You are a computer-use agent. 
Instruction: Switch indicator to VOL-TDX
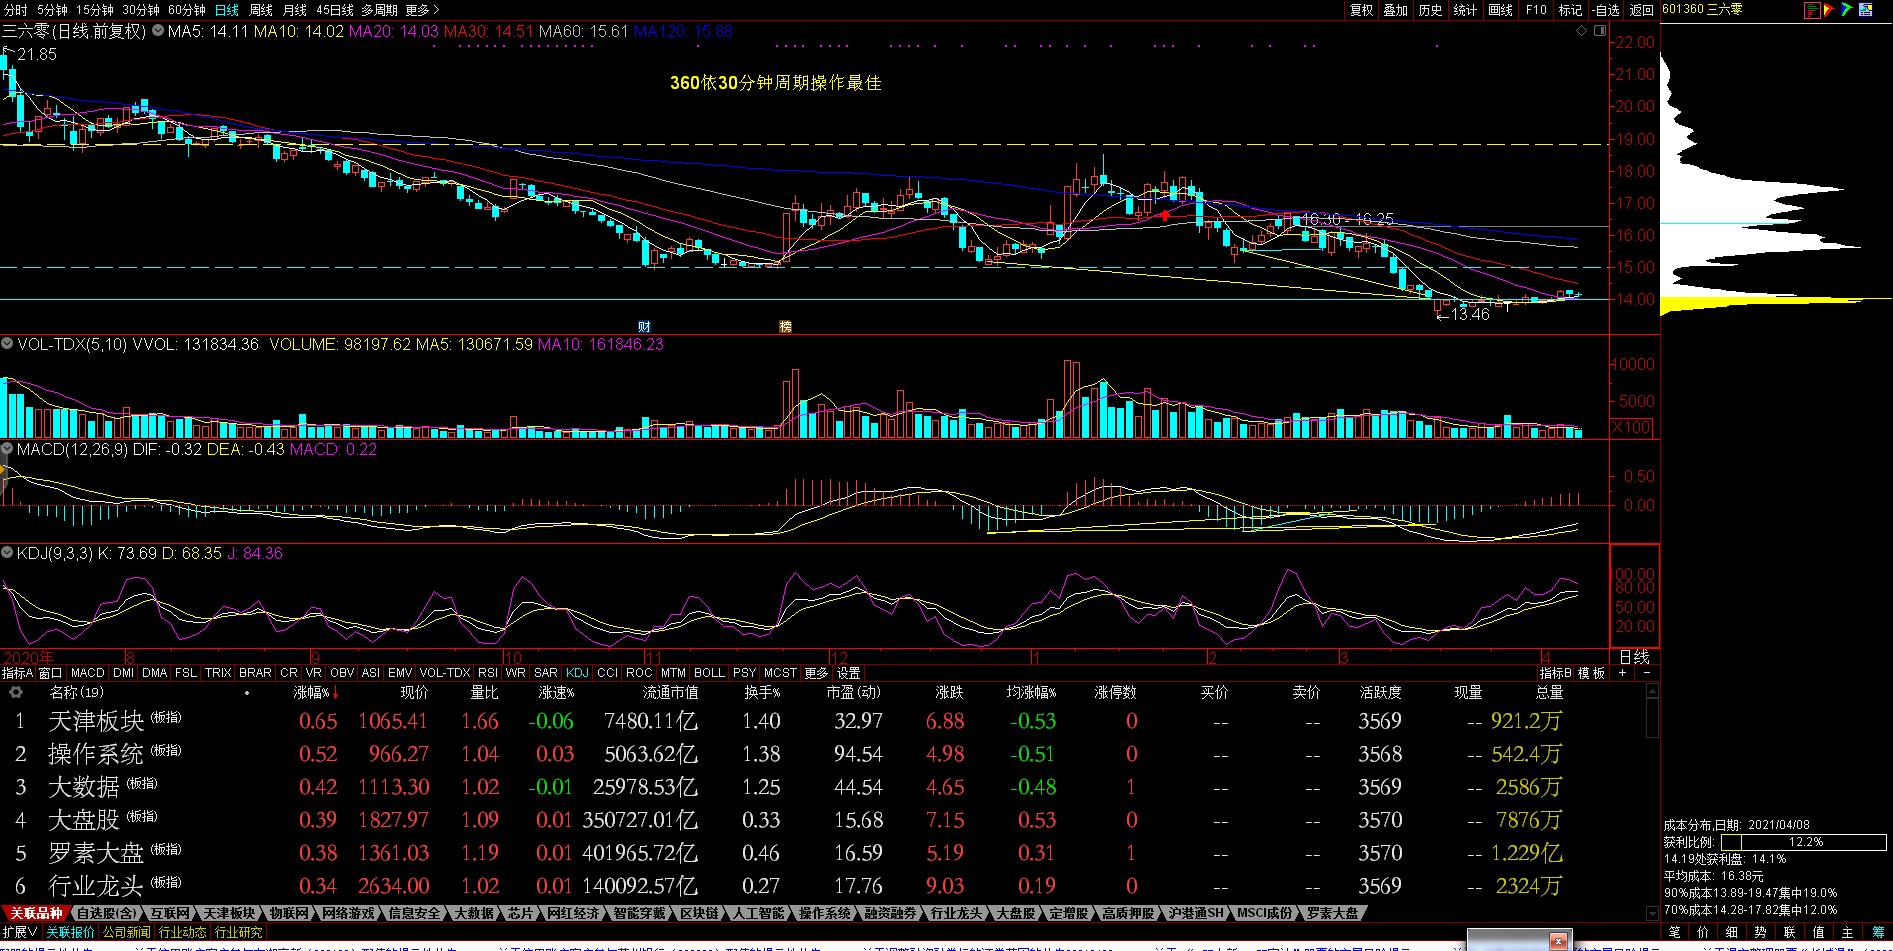coord(445,673)
